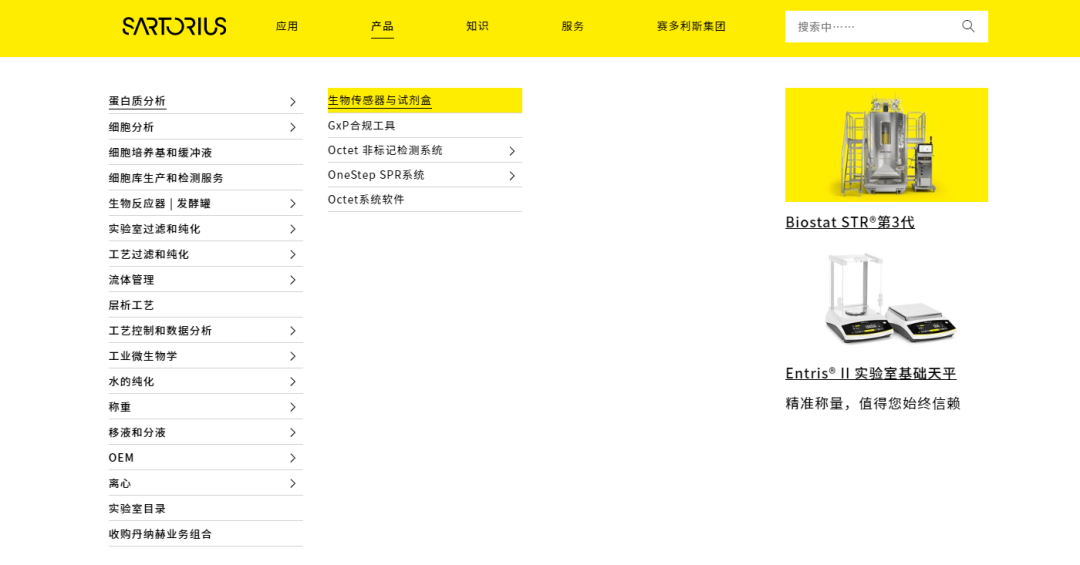Expand the OEM chevron
Image resolution: width=1080 pixels, height=565 pixels.
293,458
